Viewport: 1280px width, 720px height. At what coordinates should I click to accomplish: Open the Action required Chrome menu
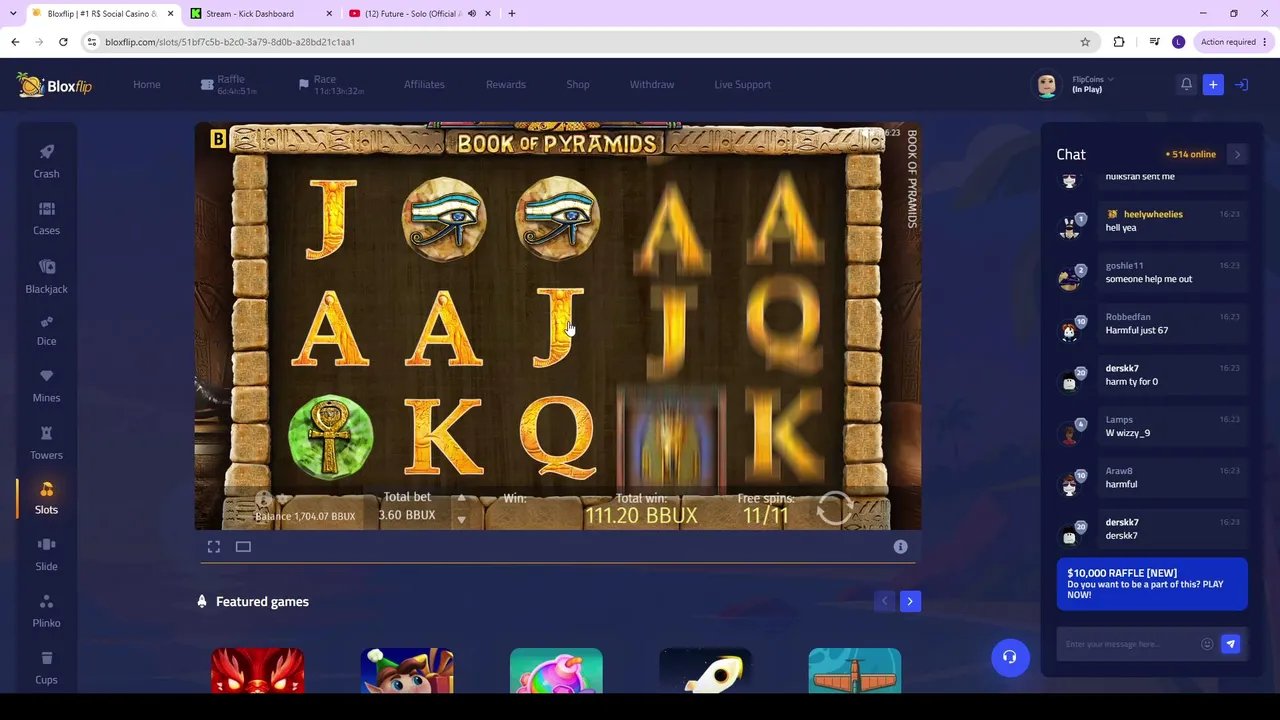(x=1234, y=42)
